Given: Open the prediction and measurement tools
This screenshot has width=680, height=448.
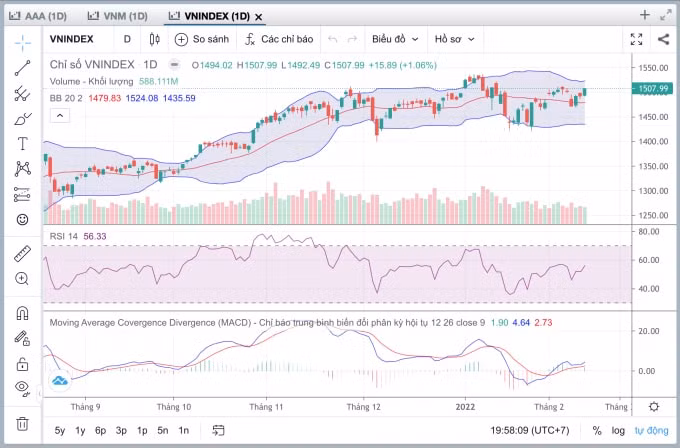Looking at the screenshot, I should pyautogui.click(x=23, y=194).
